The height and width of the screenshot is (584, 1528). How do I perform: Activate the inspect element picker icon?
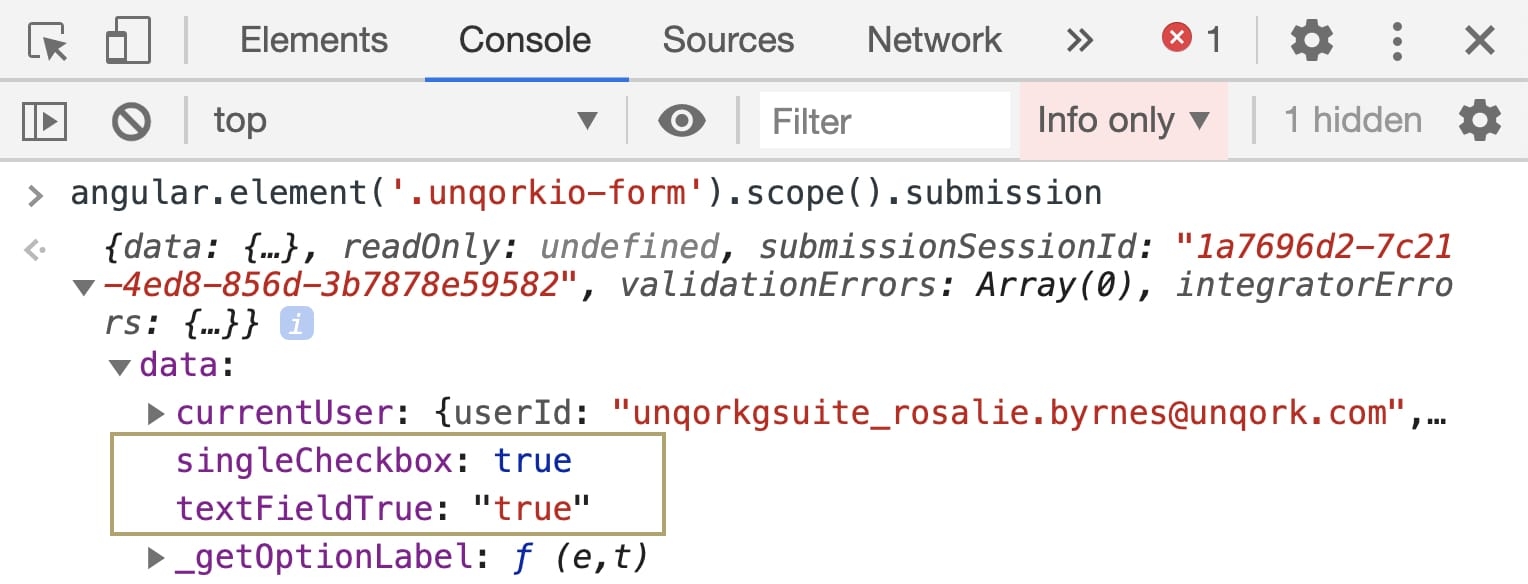tap(48, 41)
